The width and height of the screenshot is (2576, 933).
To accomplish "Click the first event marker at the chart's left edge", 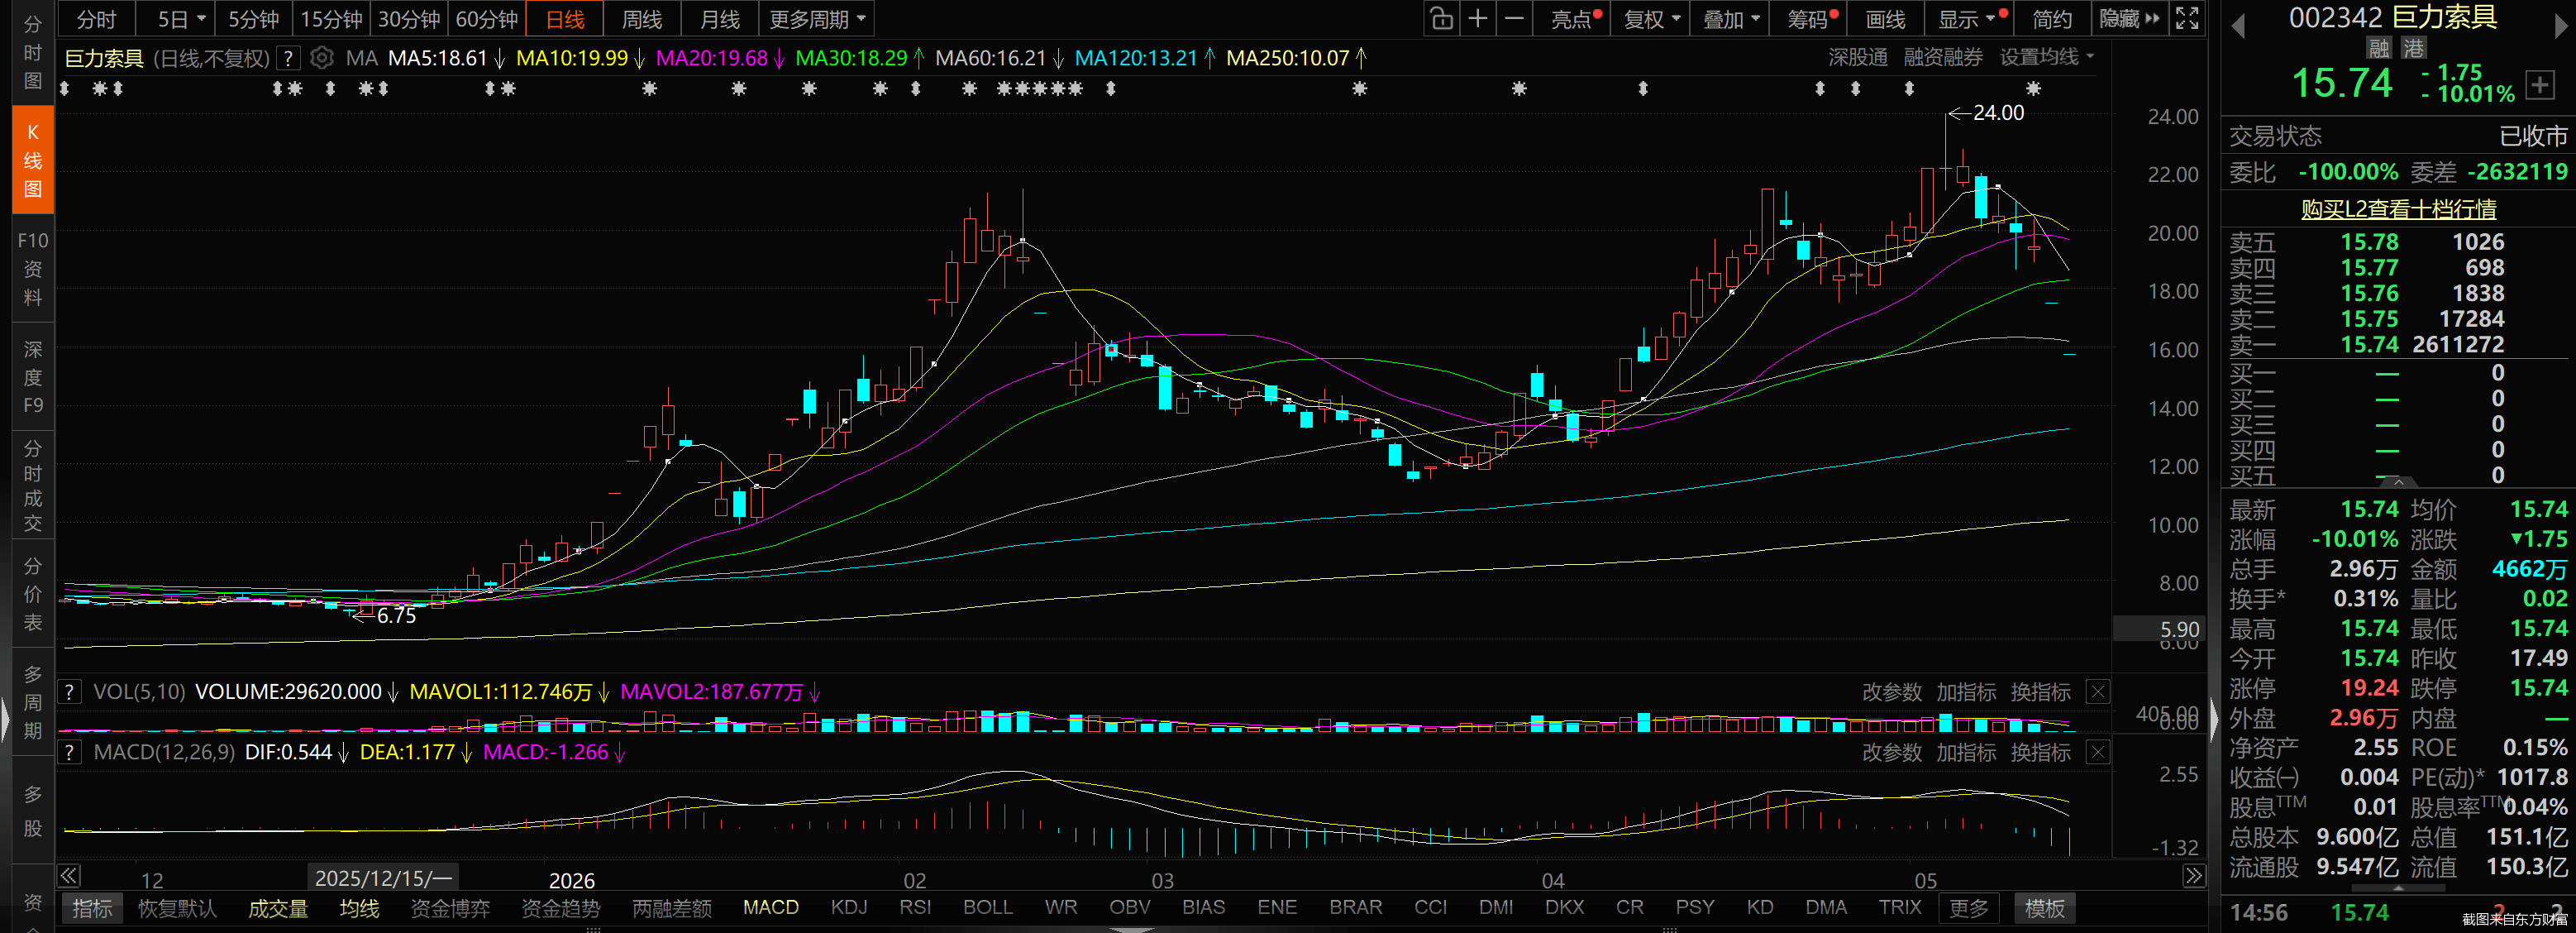I will pyautogui.click(x=65, y=89).
